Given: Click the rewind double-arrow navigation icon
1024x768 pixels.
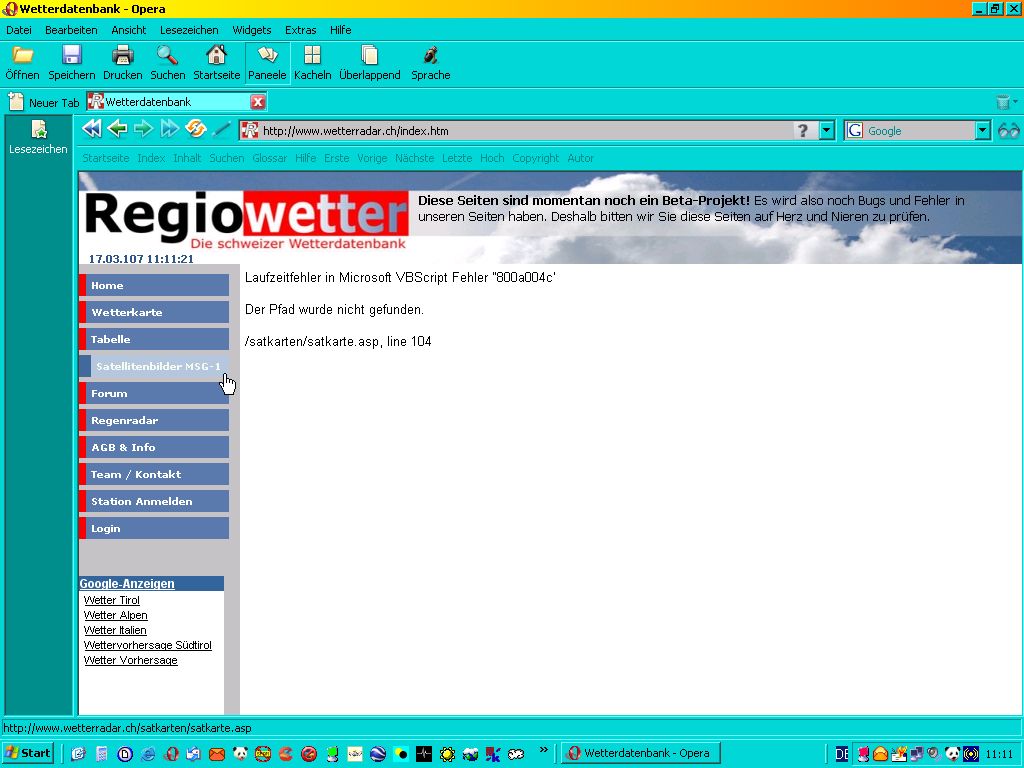Looking at the screenshot, I should click(92, 129).
